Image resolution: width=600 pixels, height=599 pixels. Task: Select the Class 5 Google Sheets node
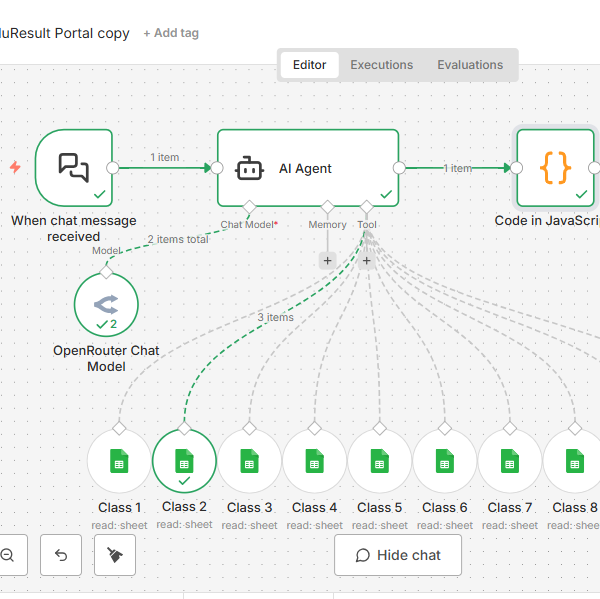tap(380, 461)
